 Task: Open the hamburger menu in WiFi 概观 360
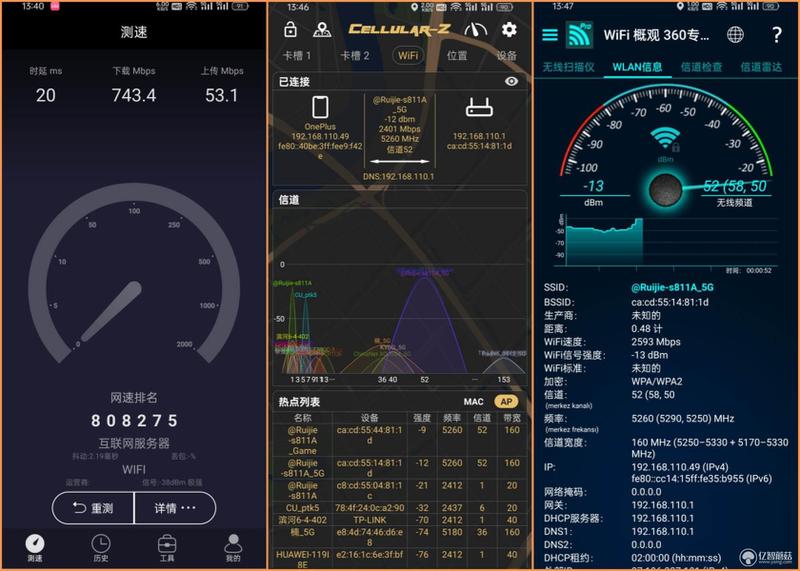pos(549,35)
